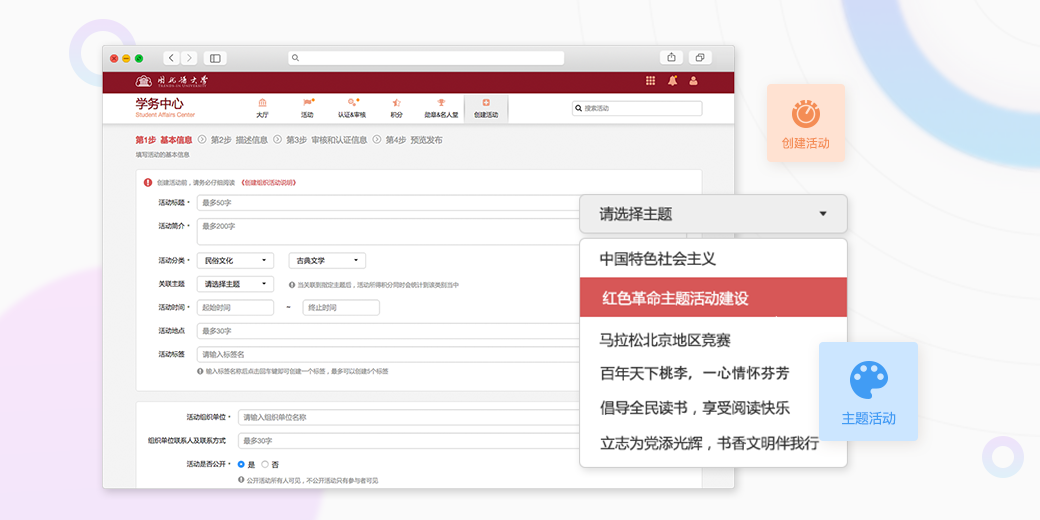Viewport: 1040px width, 520px height.
Task: Click step 第2步 描述信息
Action: 239,140
